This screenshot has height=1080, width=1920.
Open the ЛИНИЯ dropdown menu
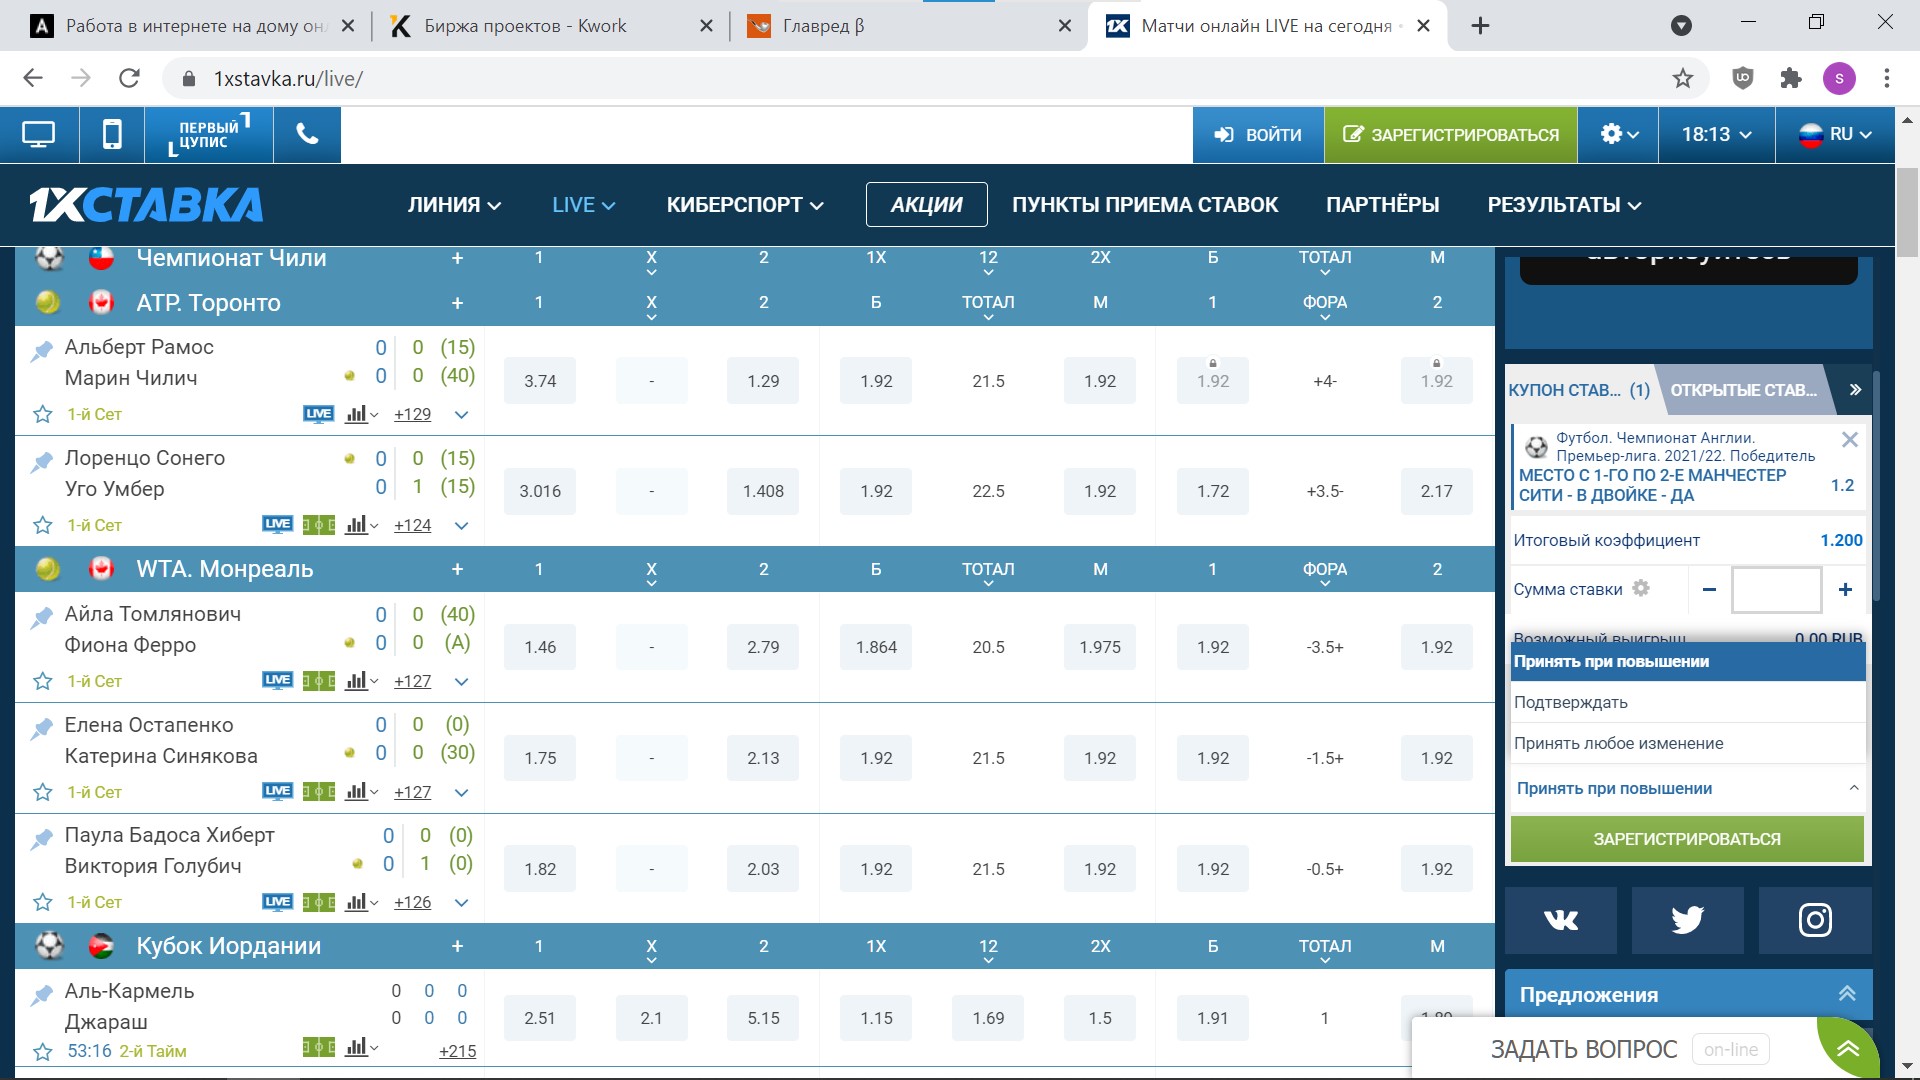(x=454, y=205)
